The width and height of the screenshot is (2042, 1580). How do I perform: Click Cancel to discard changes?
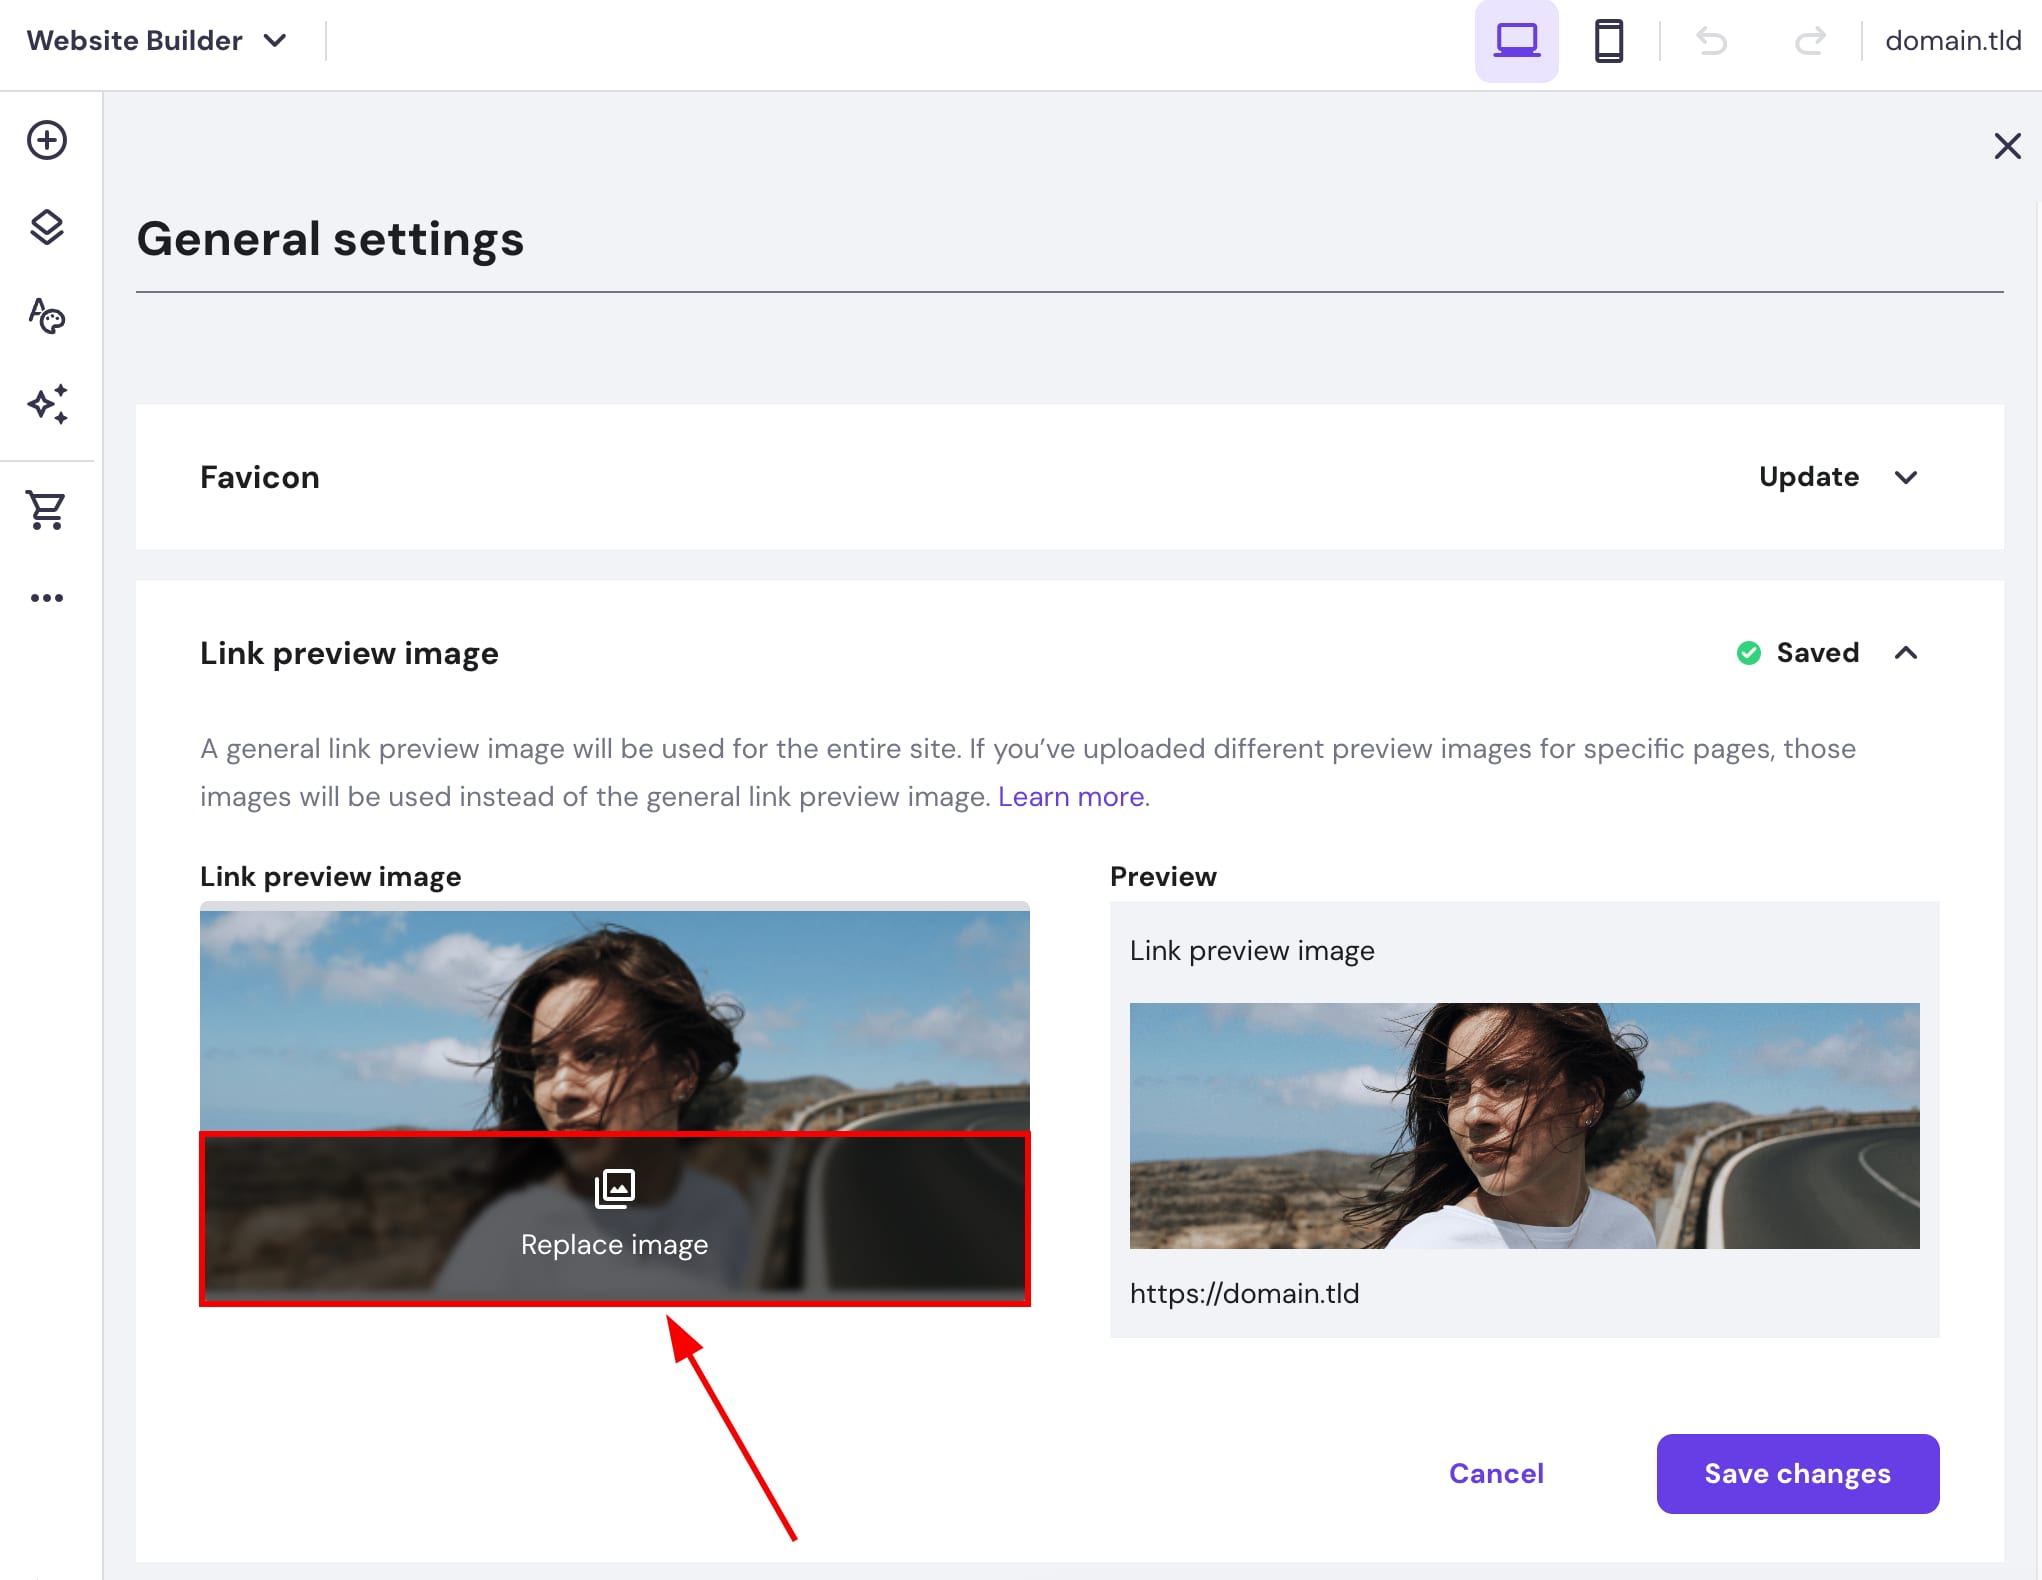click(1495, 1473)
